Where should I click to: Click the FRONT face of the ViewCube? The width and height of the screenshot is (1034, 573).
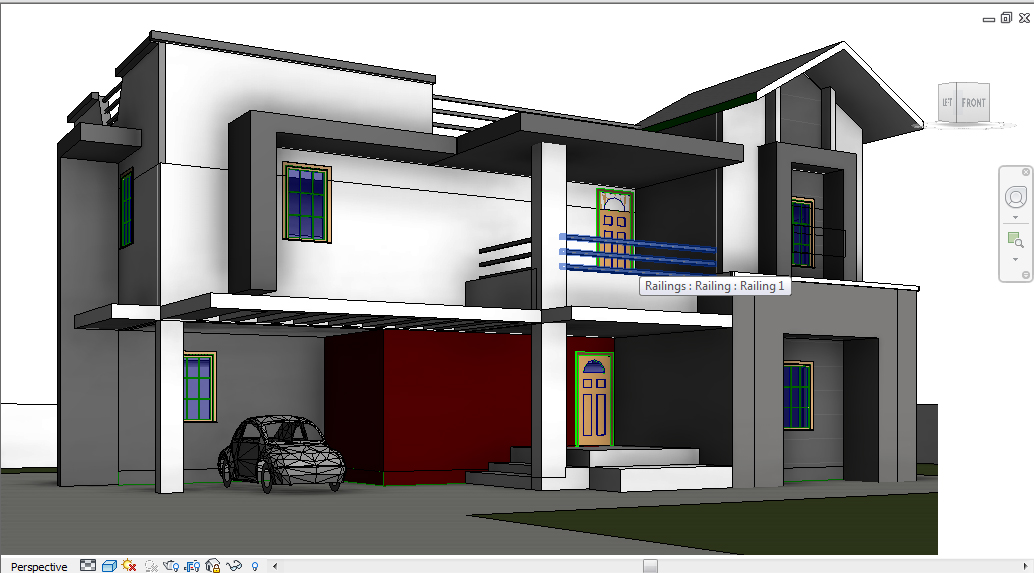(x=973, y=103)
